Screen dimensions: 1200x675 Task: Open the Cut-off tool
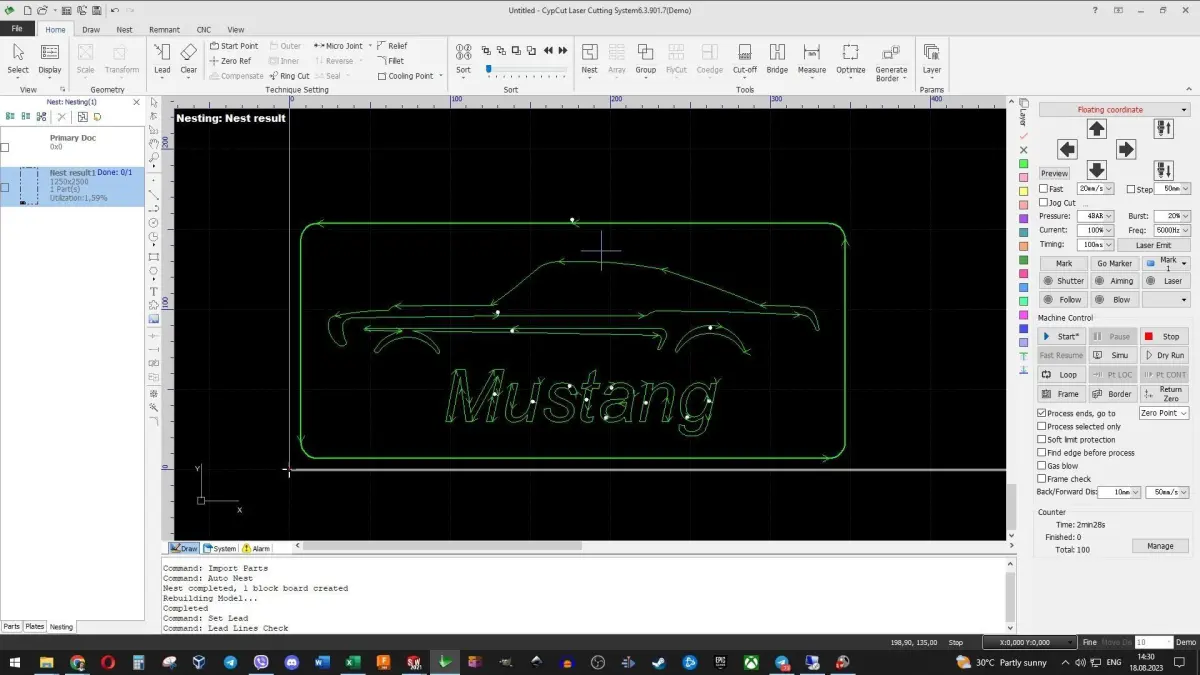pyautogui.click(x=745, y=59)
